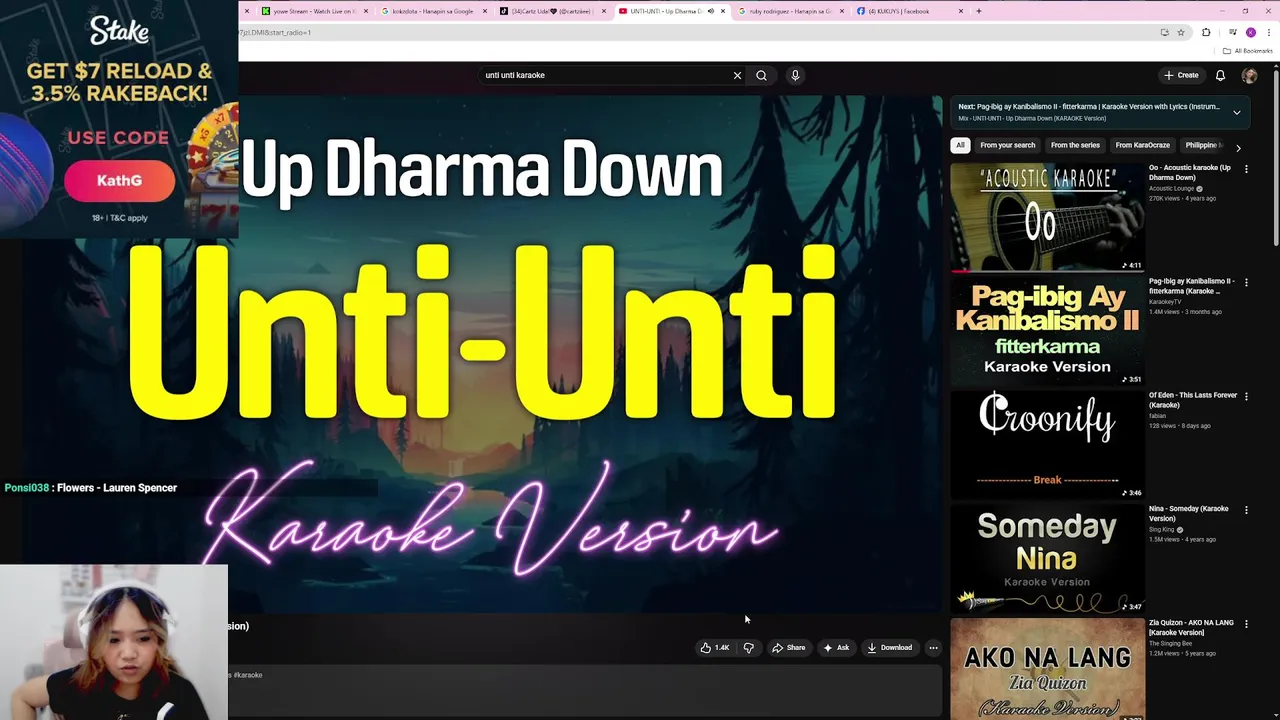Viewport: 1280px width, 720px height.
Task: Show more filter chips with the right arrow
Action: (1238, 147)
